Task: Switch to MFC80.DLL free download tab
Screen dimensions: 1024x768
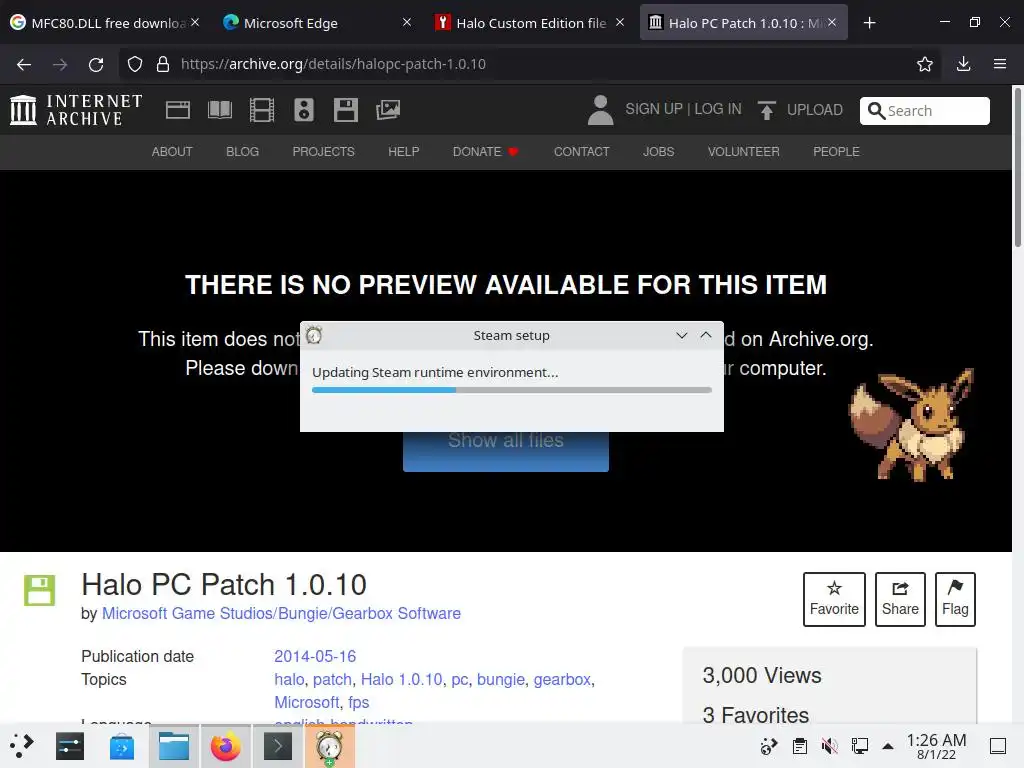Action: [104, 23]
